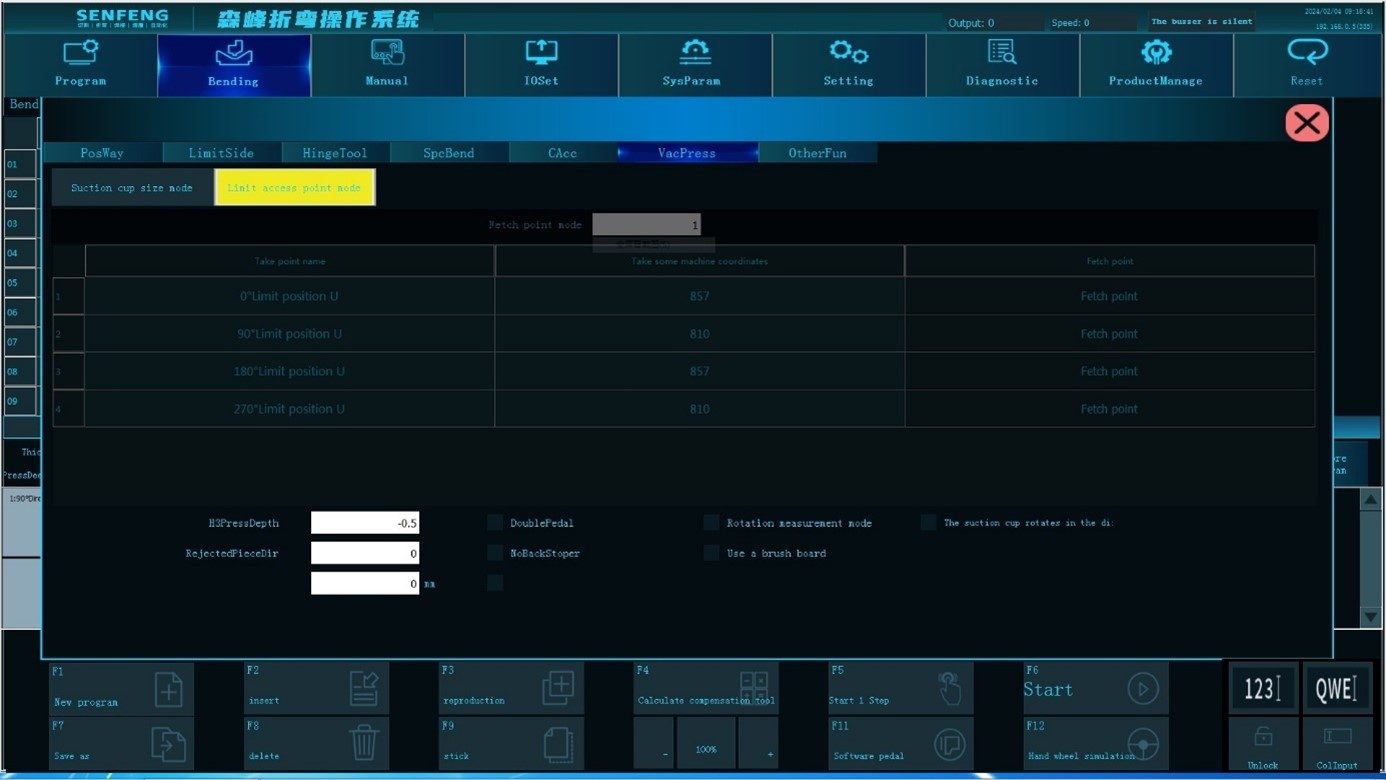Image resolution: width=1386 pixels, height=780 pixels.
Task: Open the Diagnostic icon
Action: point(1002,52)
